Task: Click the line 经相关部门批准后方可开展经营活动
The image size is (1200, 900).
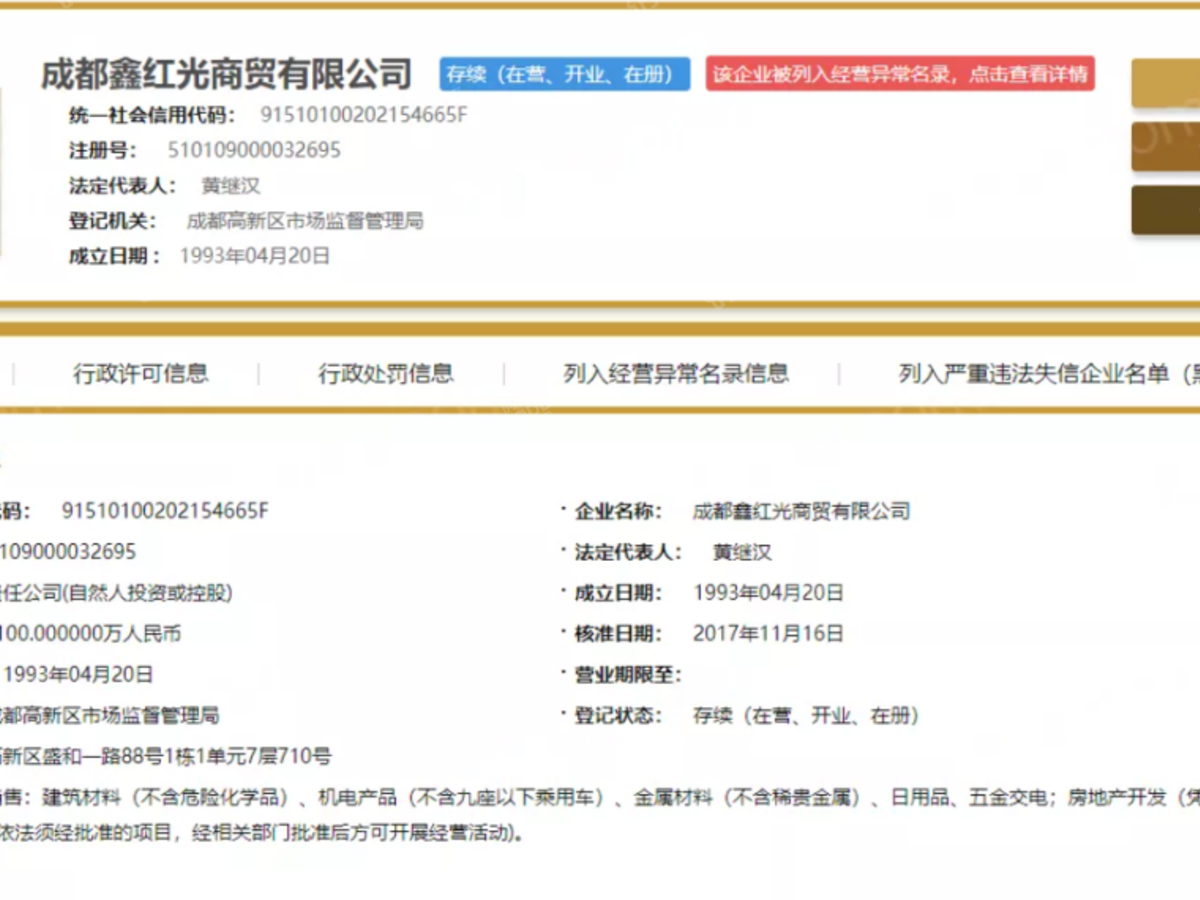Action: 352,833
